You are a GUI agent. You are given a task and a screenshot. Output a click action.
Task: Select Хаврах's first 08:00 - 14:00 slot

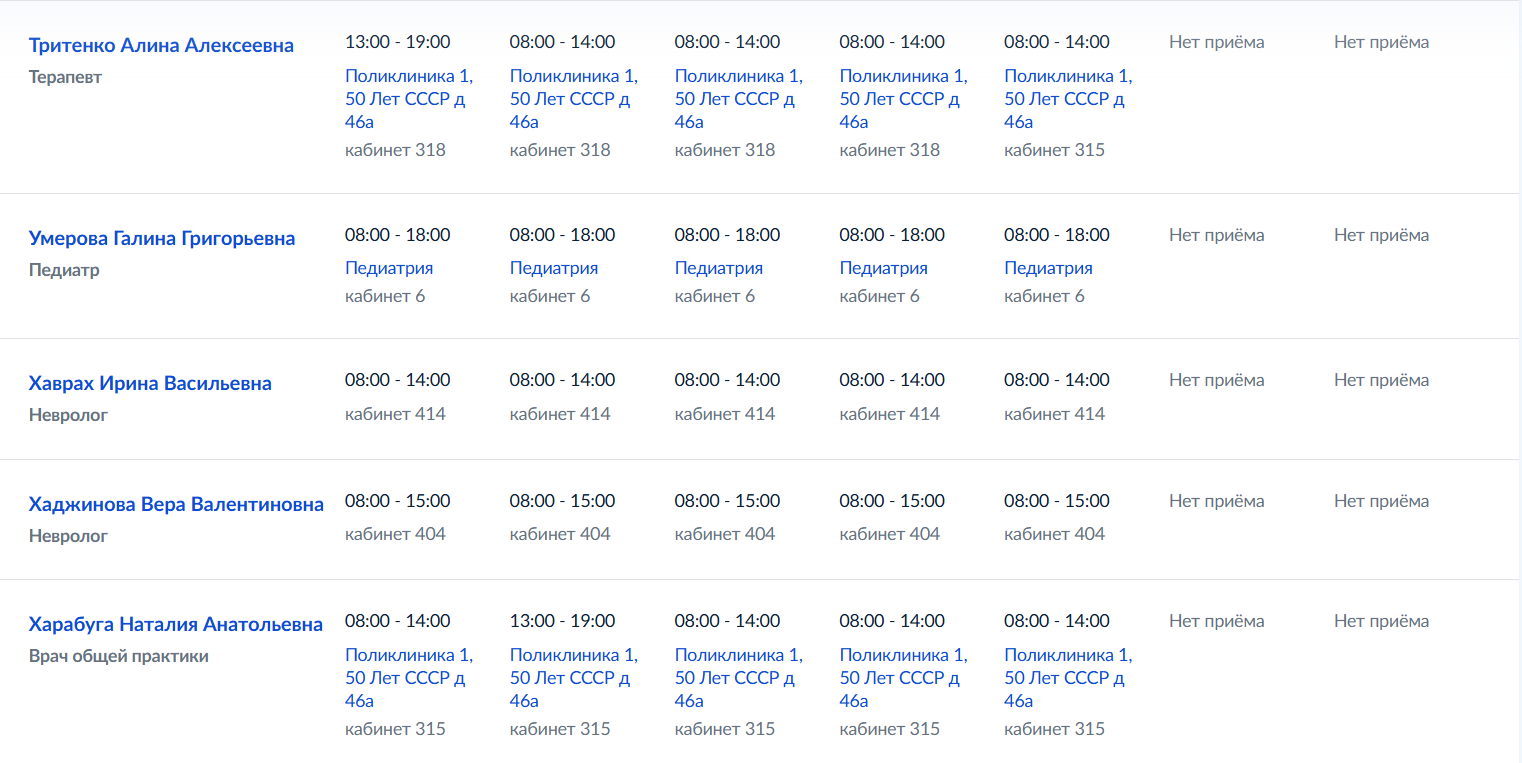[x=398, y=380]
